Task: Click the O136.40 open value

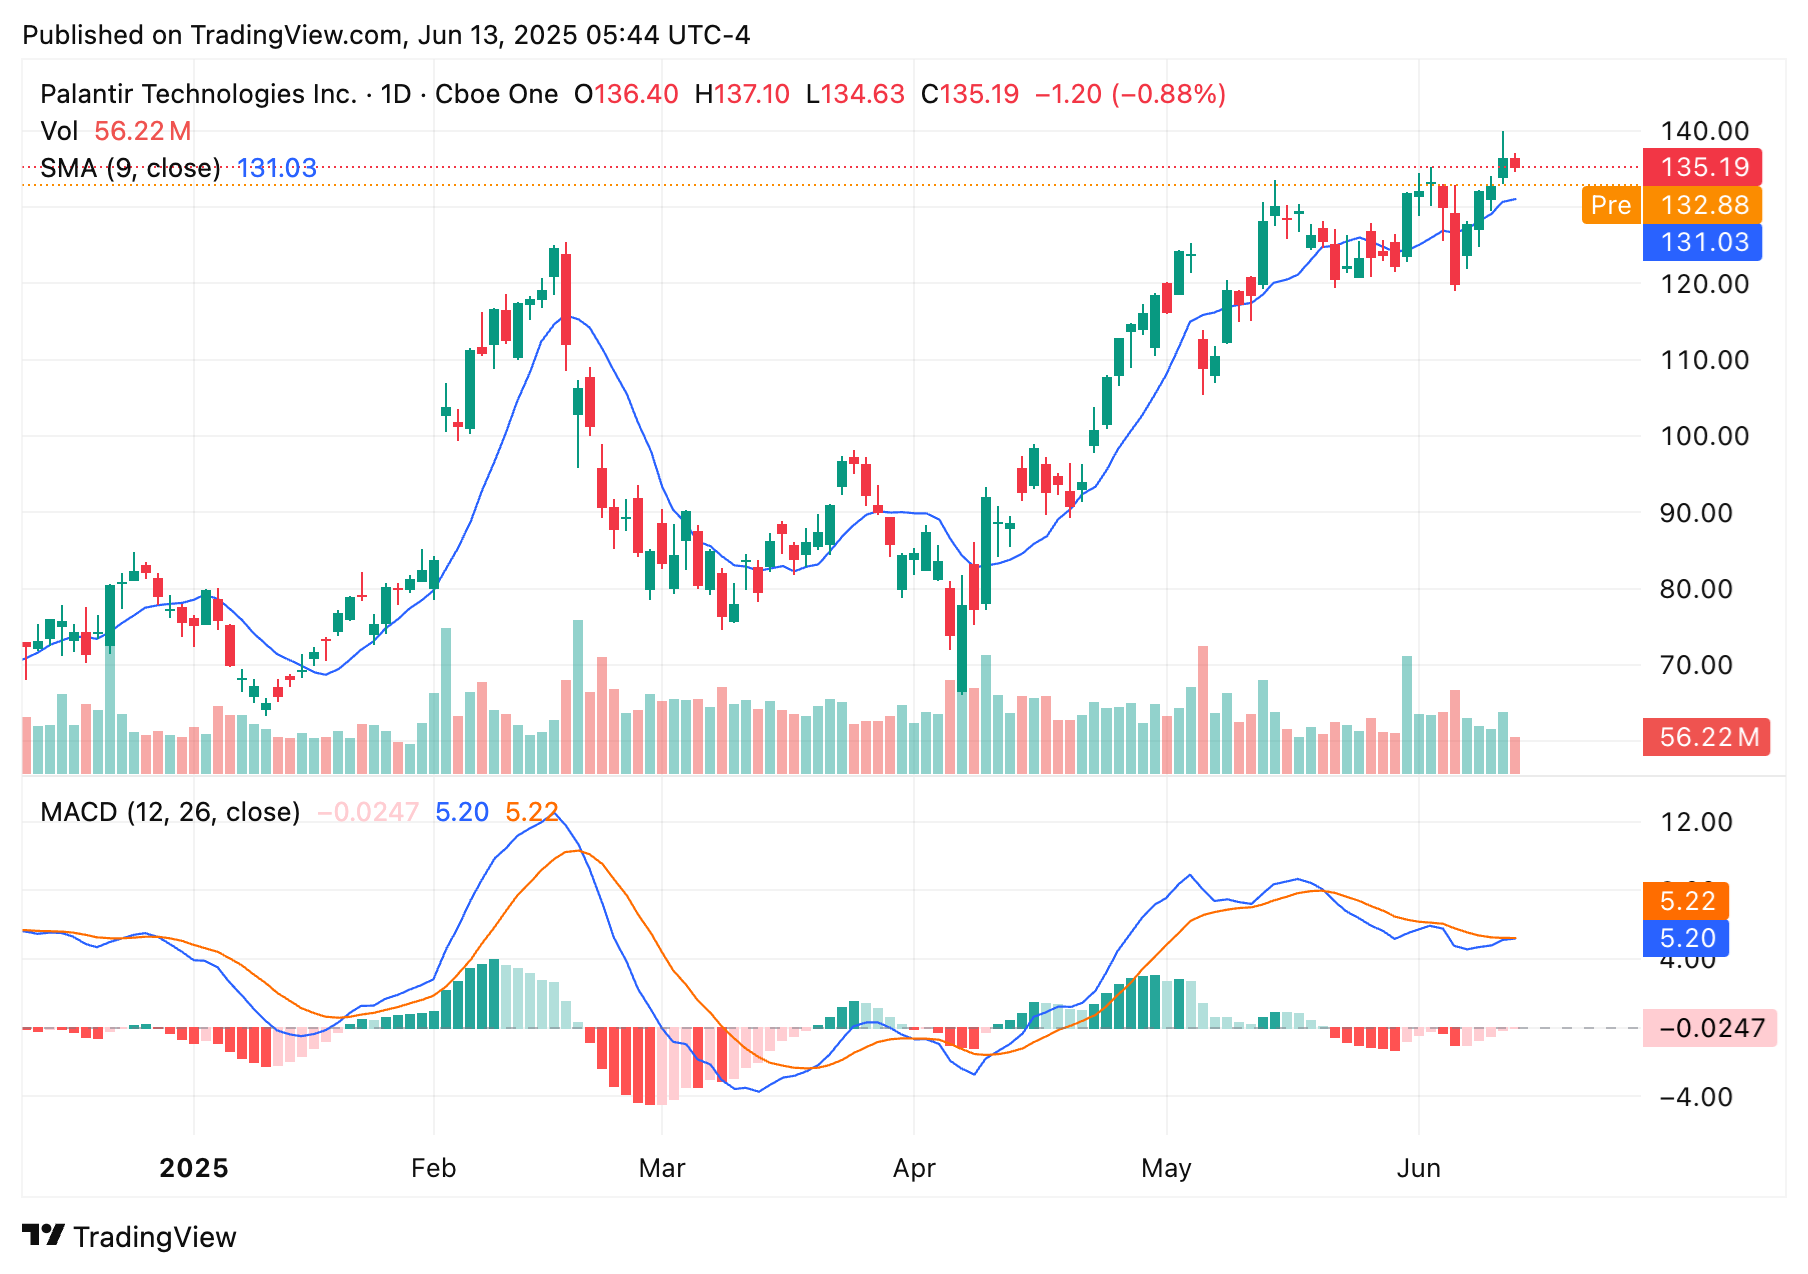Action: 626,94
